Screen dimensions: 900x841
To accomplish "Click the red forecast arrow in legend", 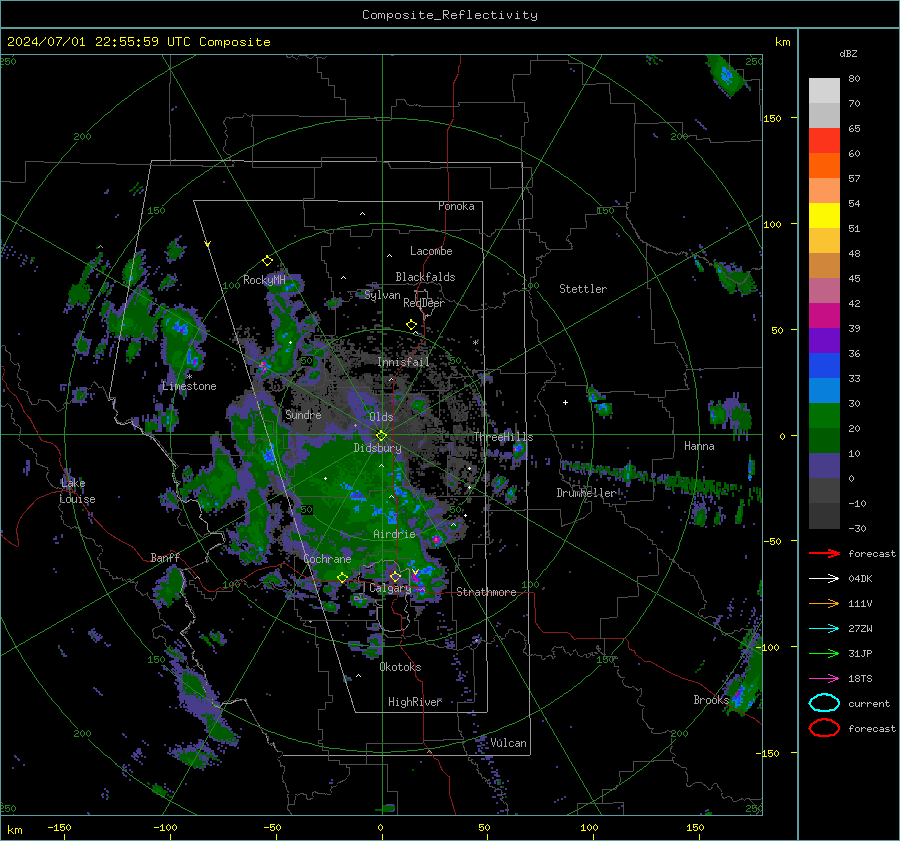I will click(824, 553).
